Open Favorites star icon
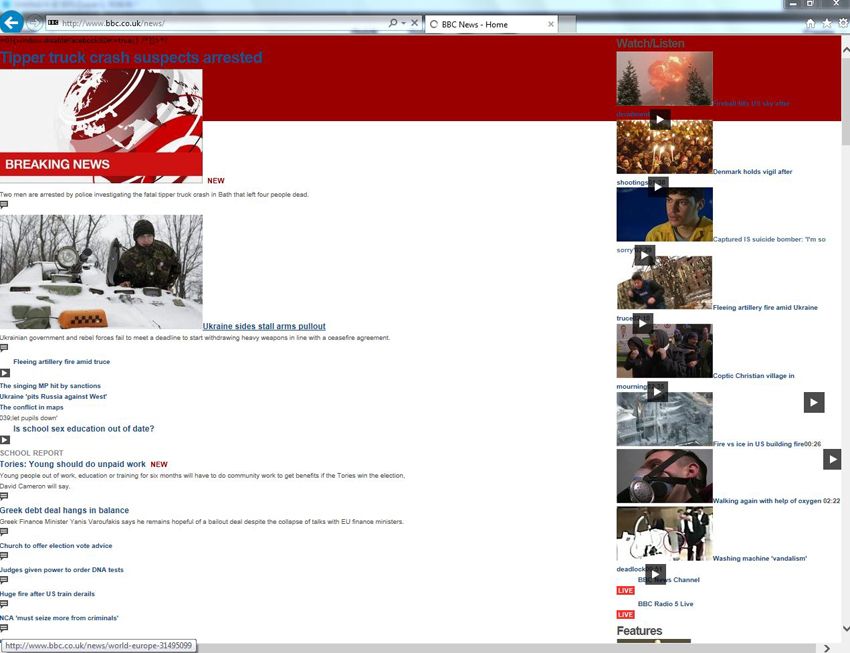850x653 pixels. pos(827,23)
